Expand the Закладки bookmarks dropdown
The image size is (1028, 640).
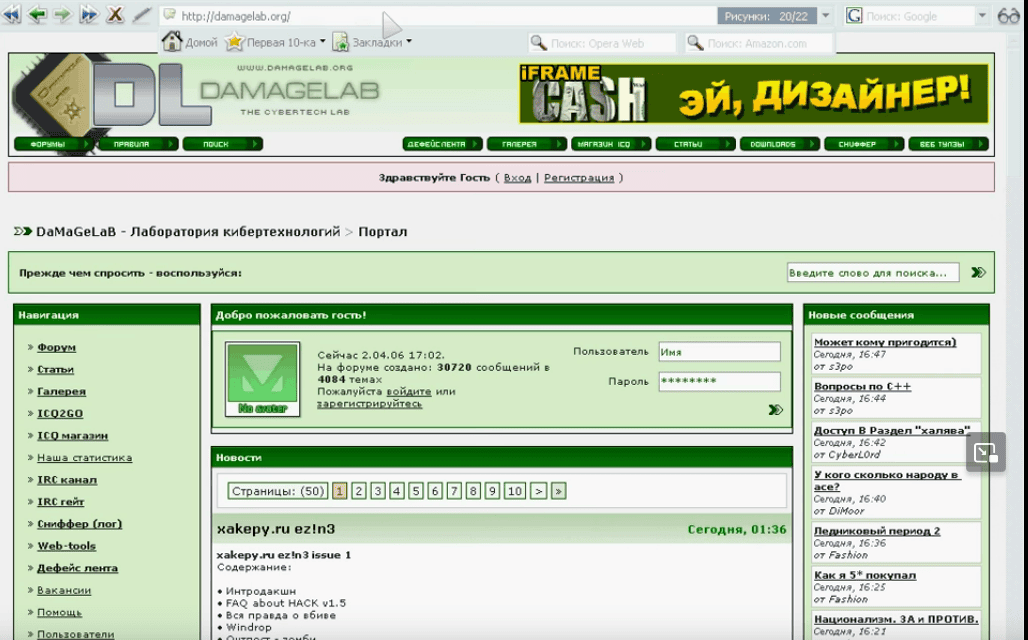click(x=409, y=42)
